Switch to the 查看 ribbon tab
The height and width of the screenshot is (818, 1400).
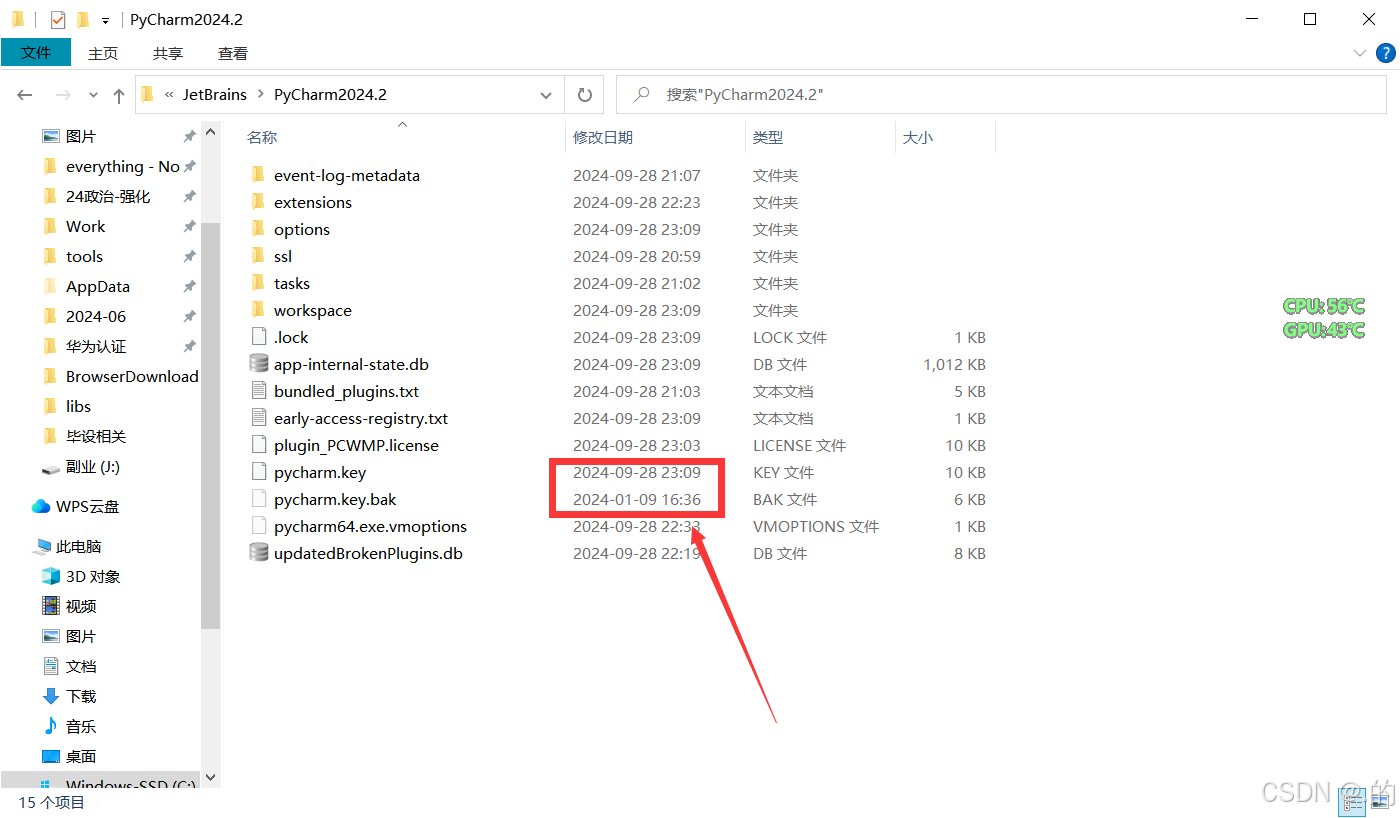233,53
